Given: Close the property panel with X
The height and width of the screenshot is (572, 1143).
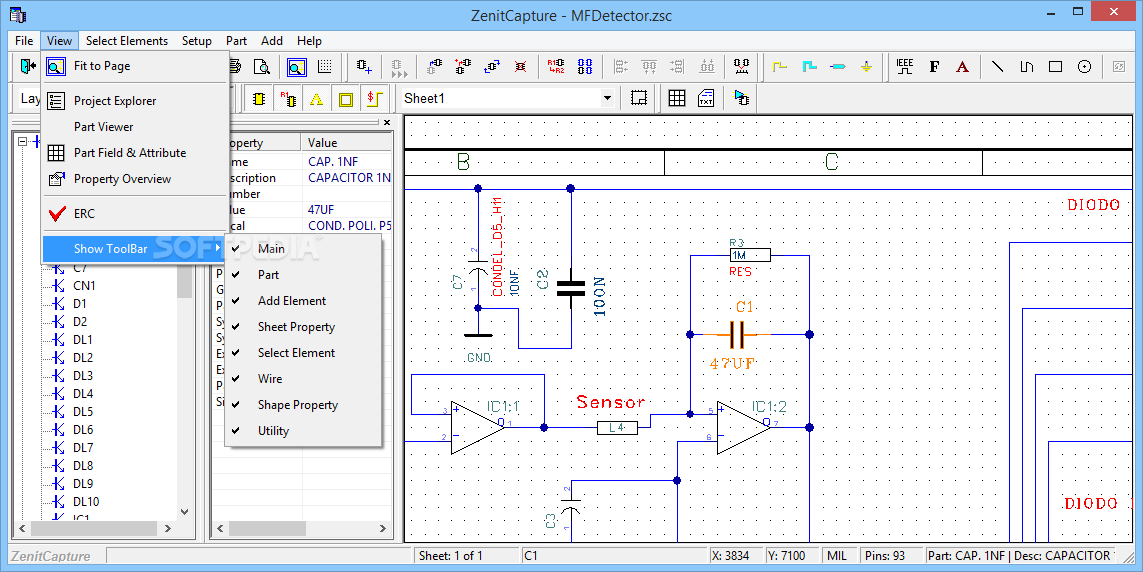Looking at the screenshot, I should pyautogui.click(x=386, y=122).
